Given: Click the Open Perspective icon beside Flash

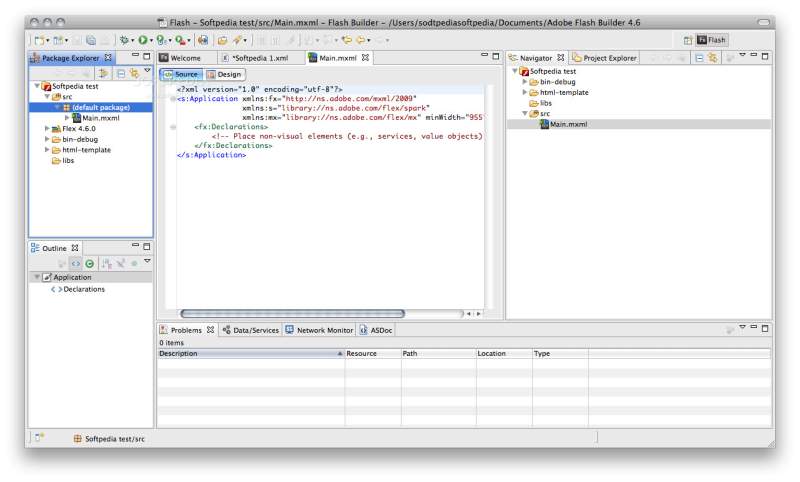Looking at the screenshot, I should (x=688, y=40).
